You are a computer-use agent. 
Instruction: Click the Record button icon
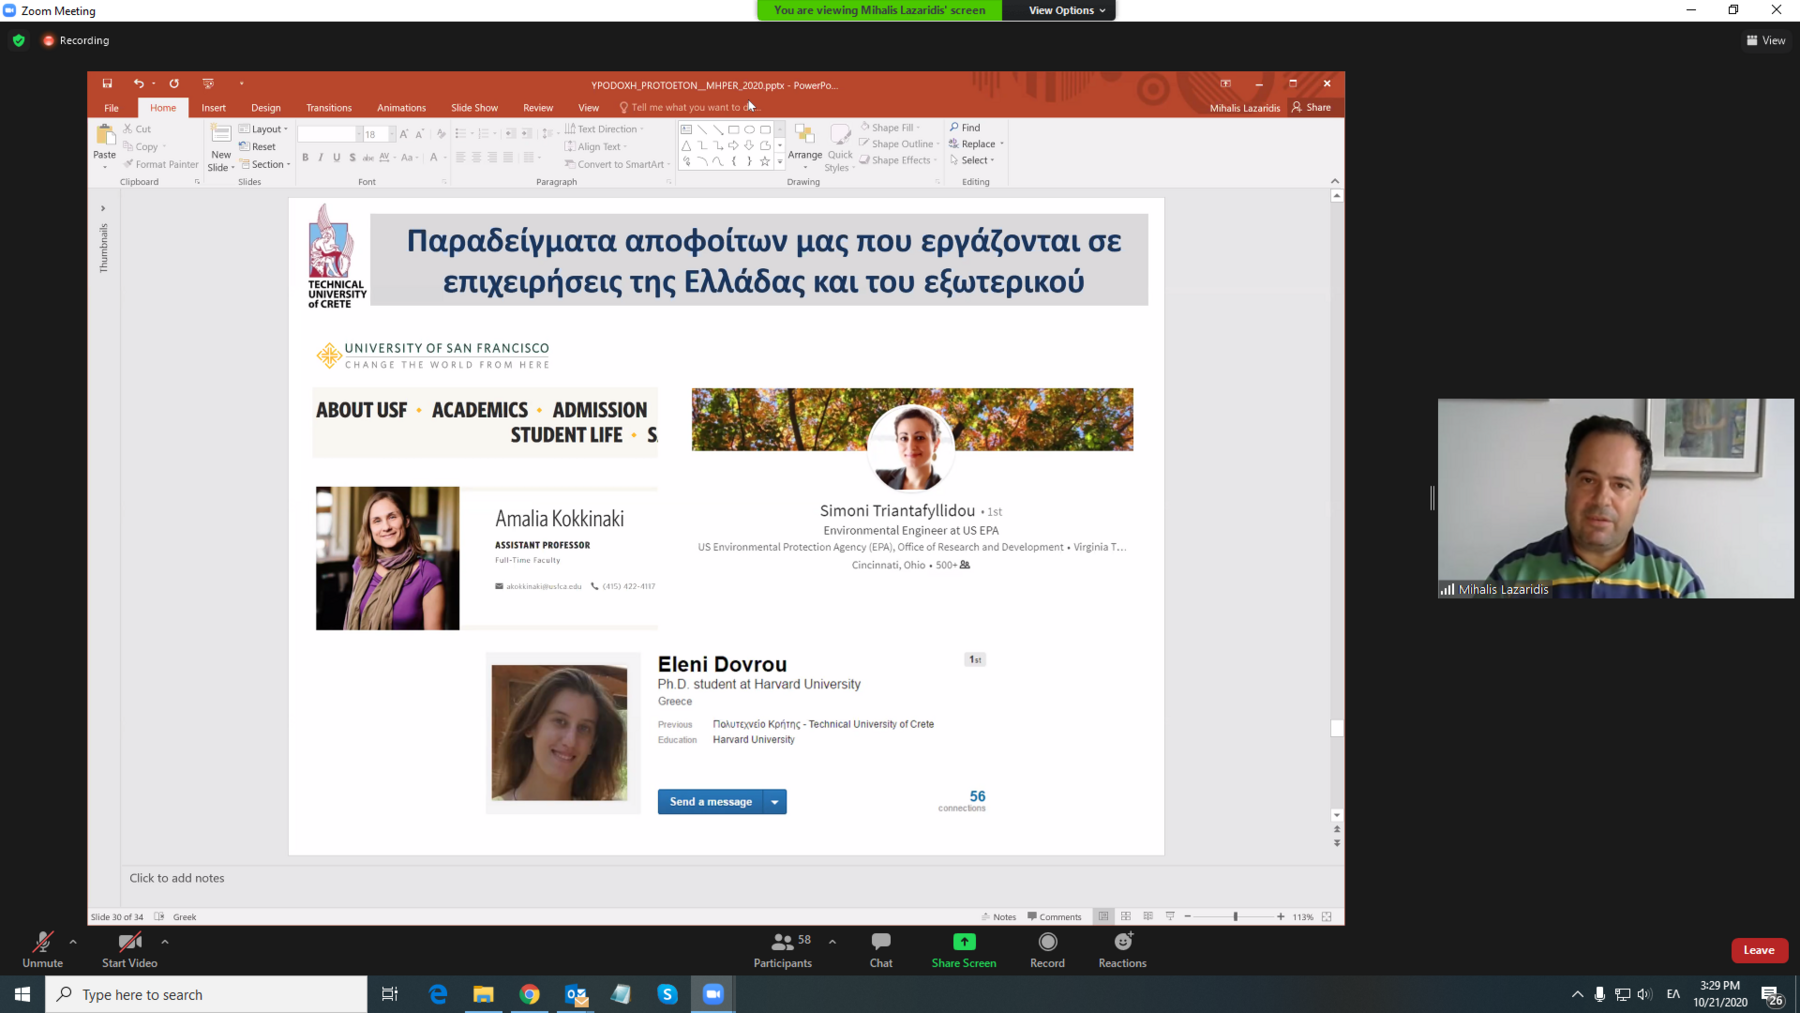tap(1047, 942)
